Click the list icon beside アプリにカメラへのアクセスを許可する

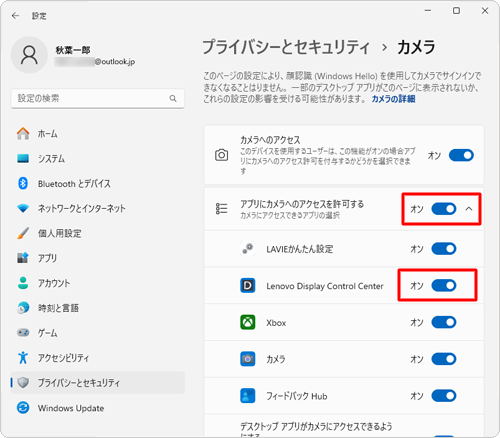pos(221,209)
